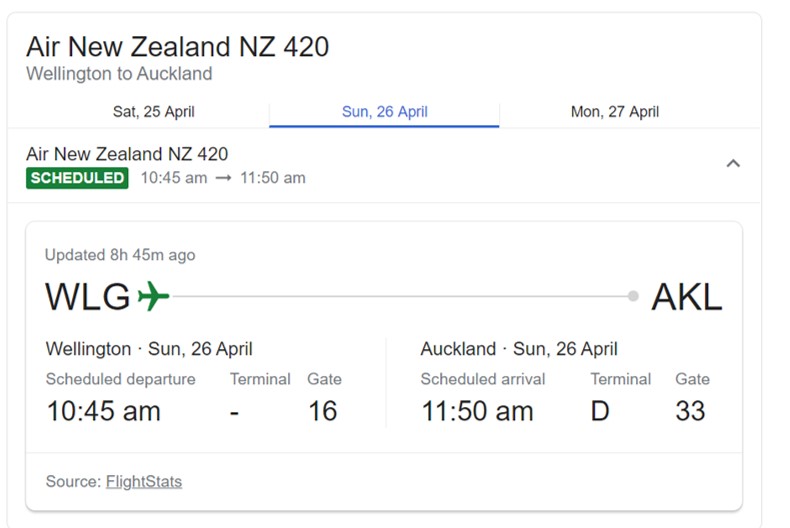Click the Wellington to Auckland subtitle
This screenshot has height=528, width=790.
(119, 74)
